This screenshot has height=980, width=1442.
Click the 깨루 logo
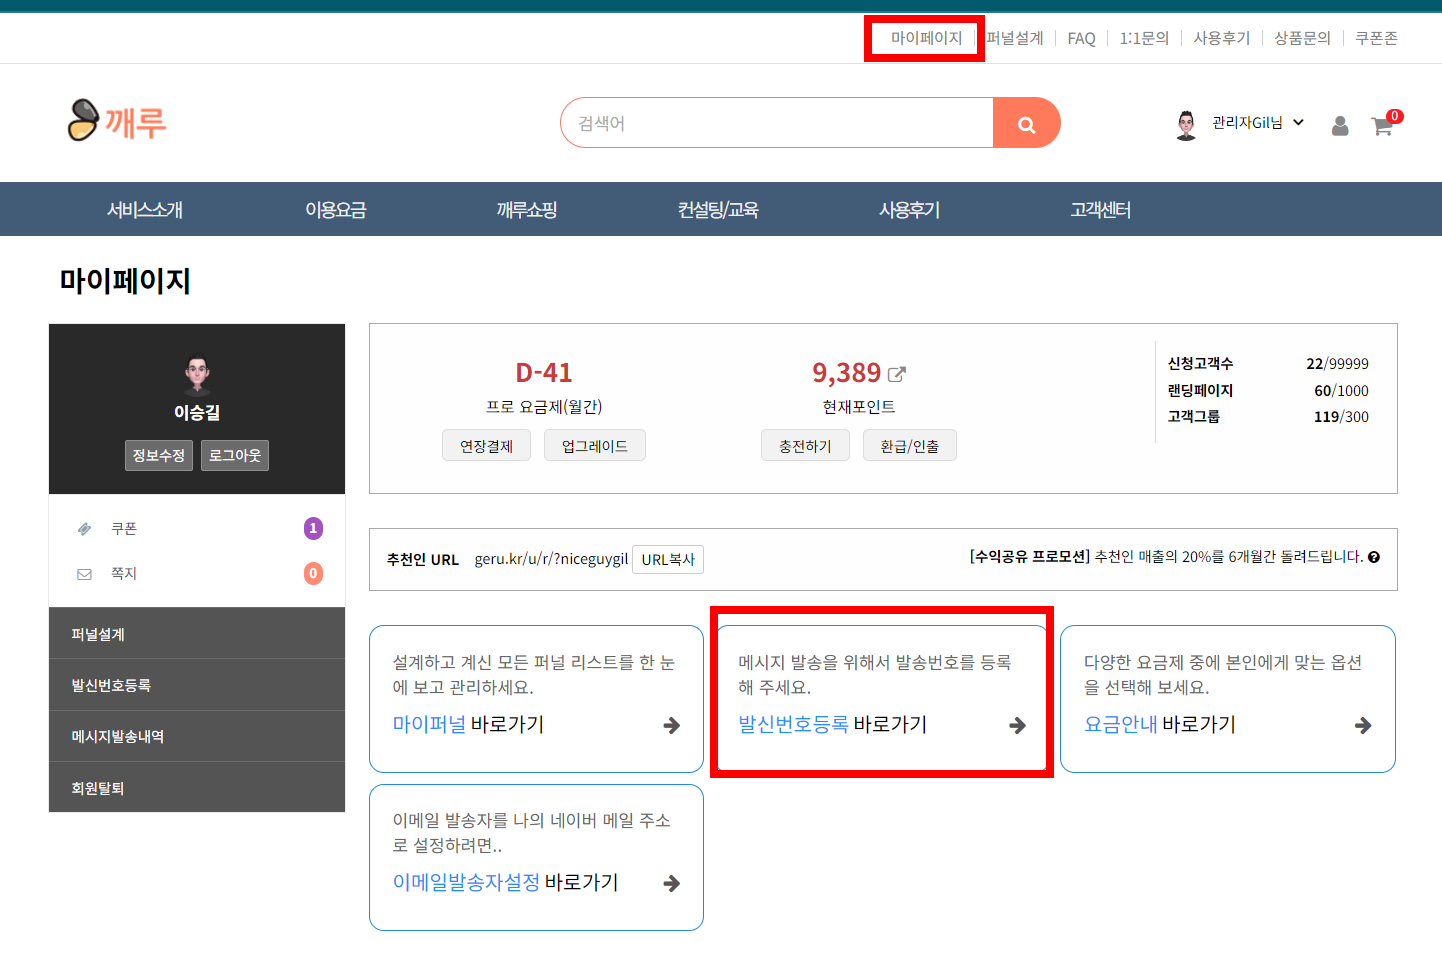pyautogui.click(x=117, y=121)
